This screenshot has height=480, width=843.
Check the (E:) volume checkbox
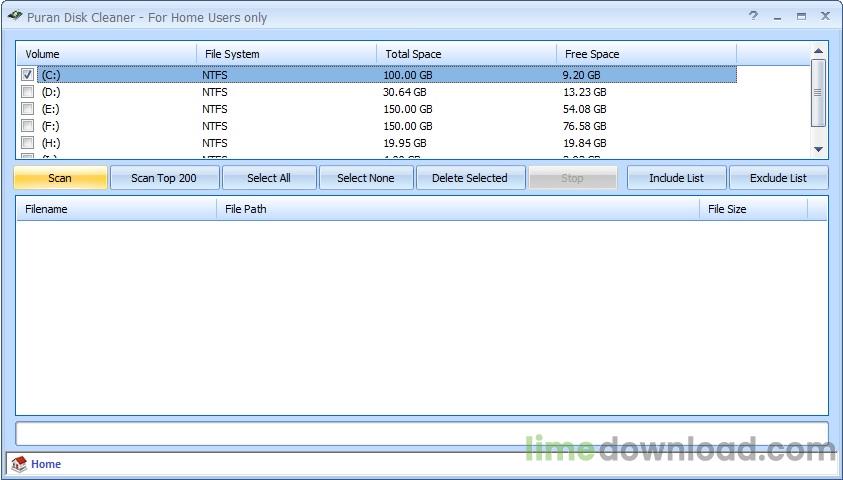27,109
